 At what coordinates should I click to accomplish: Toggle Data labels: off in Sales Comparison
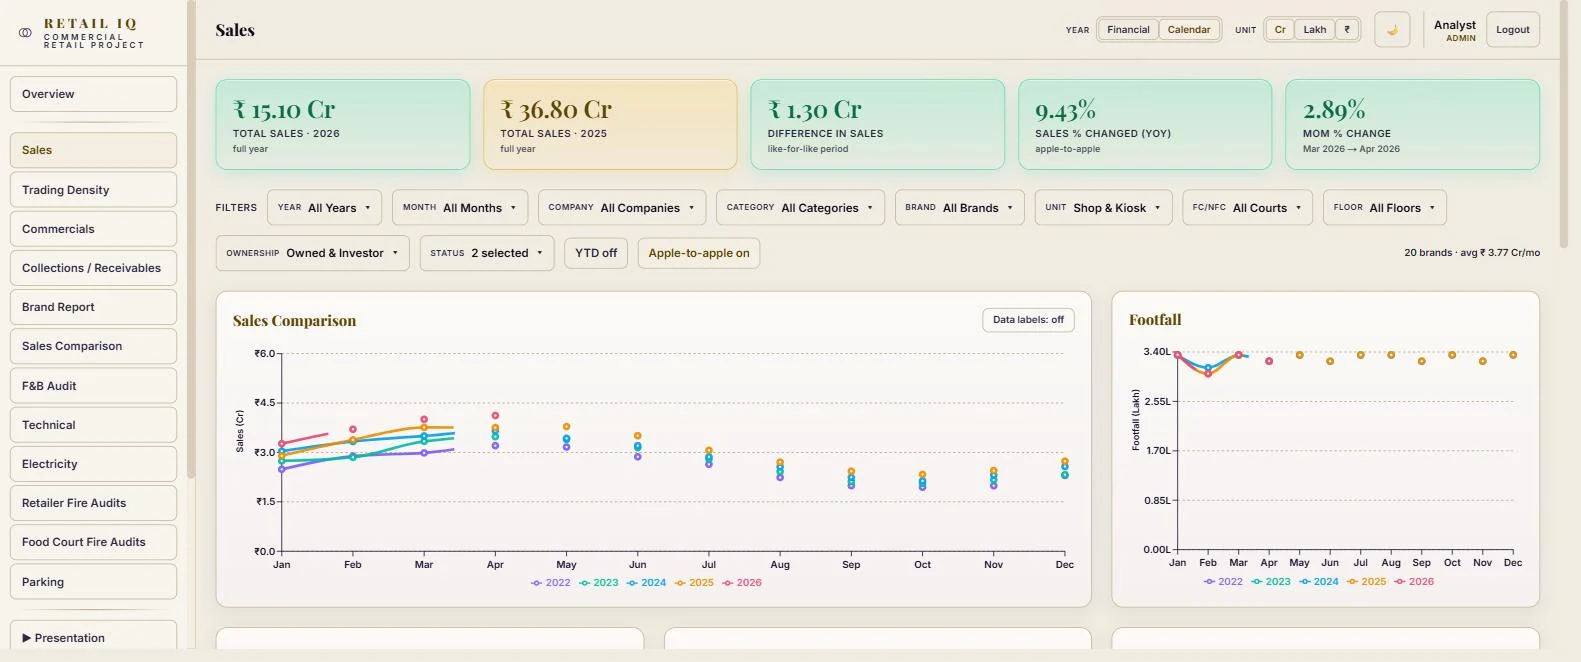point(1028,320)
